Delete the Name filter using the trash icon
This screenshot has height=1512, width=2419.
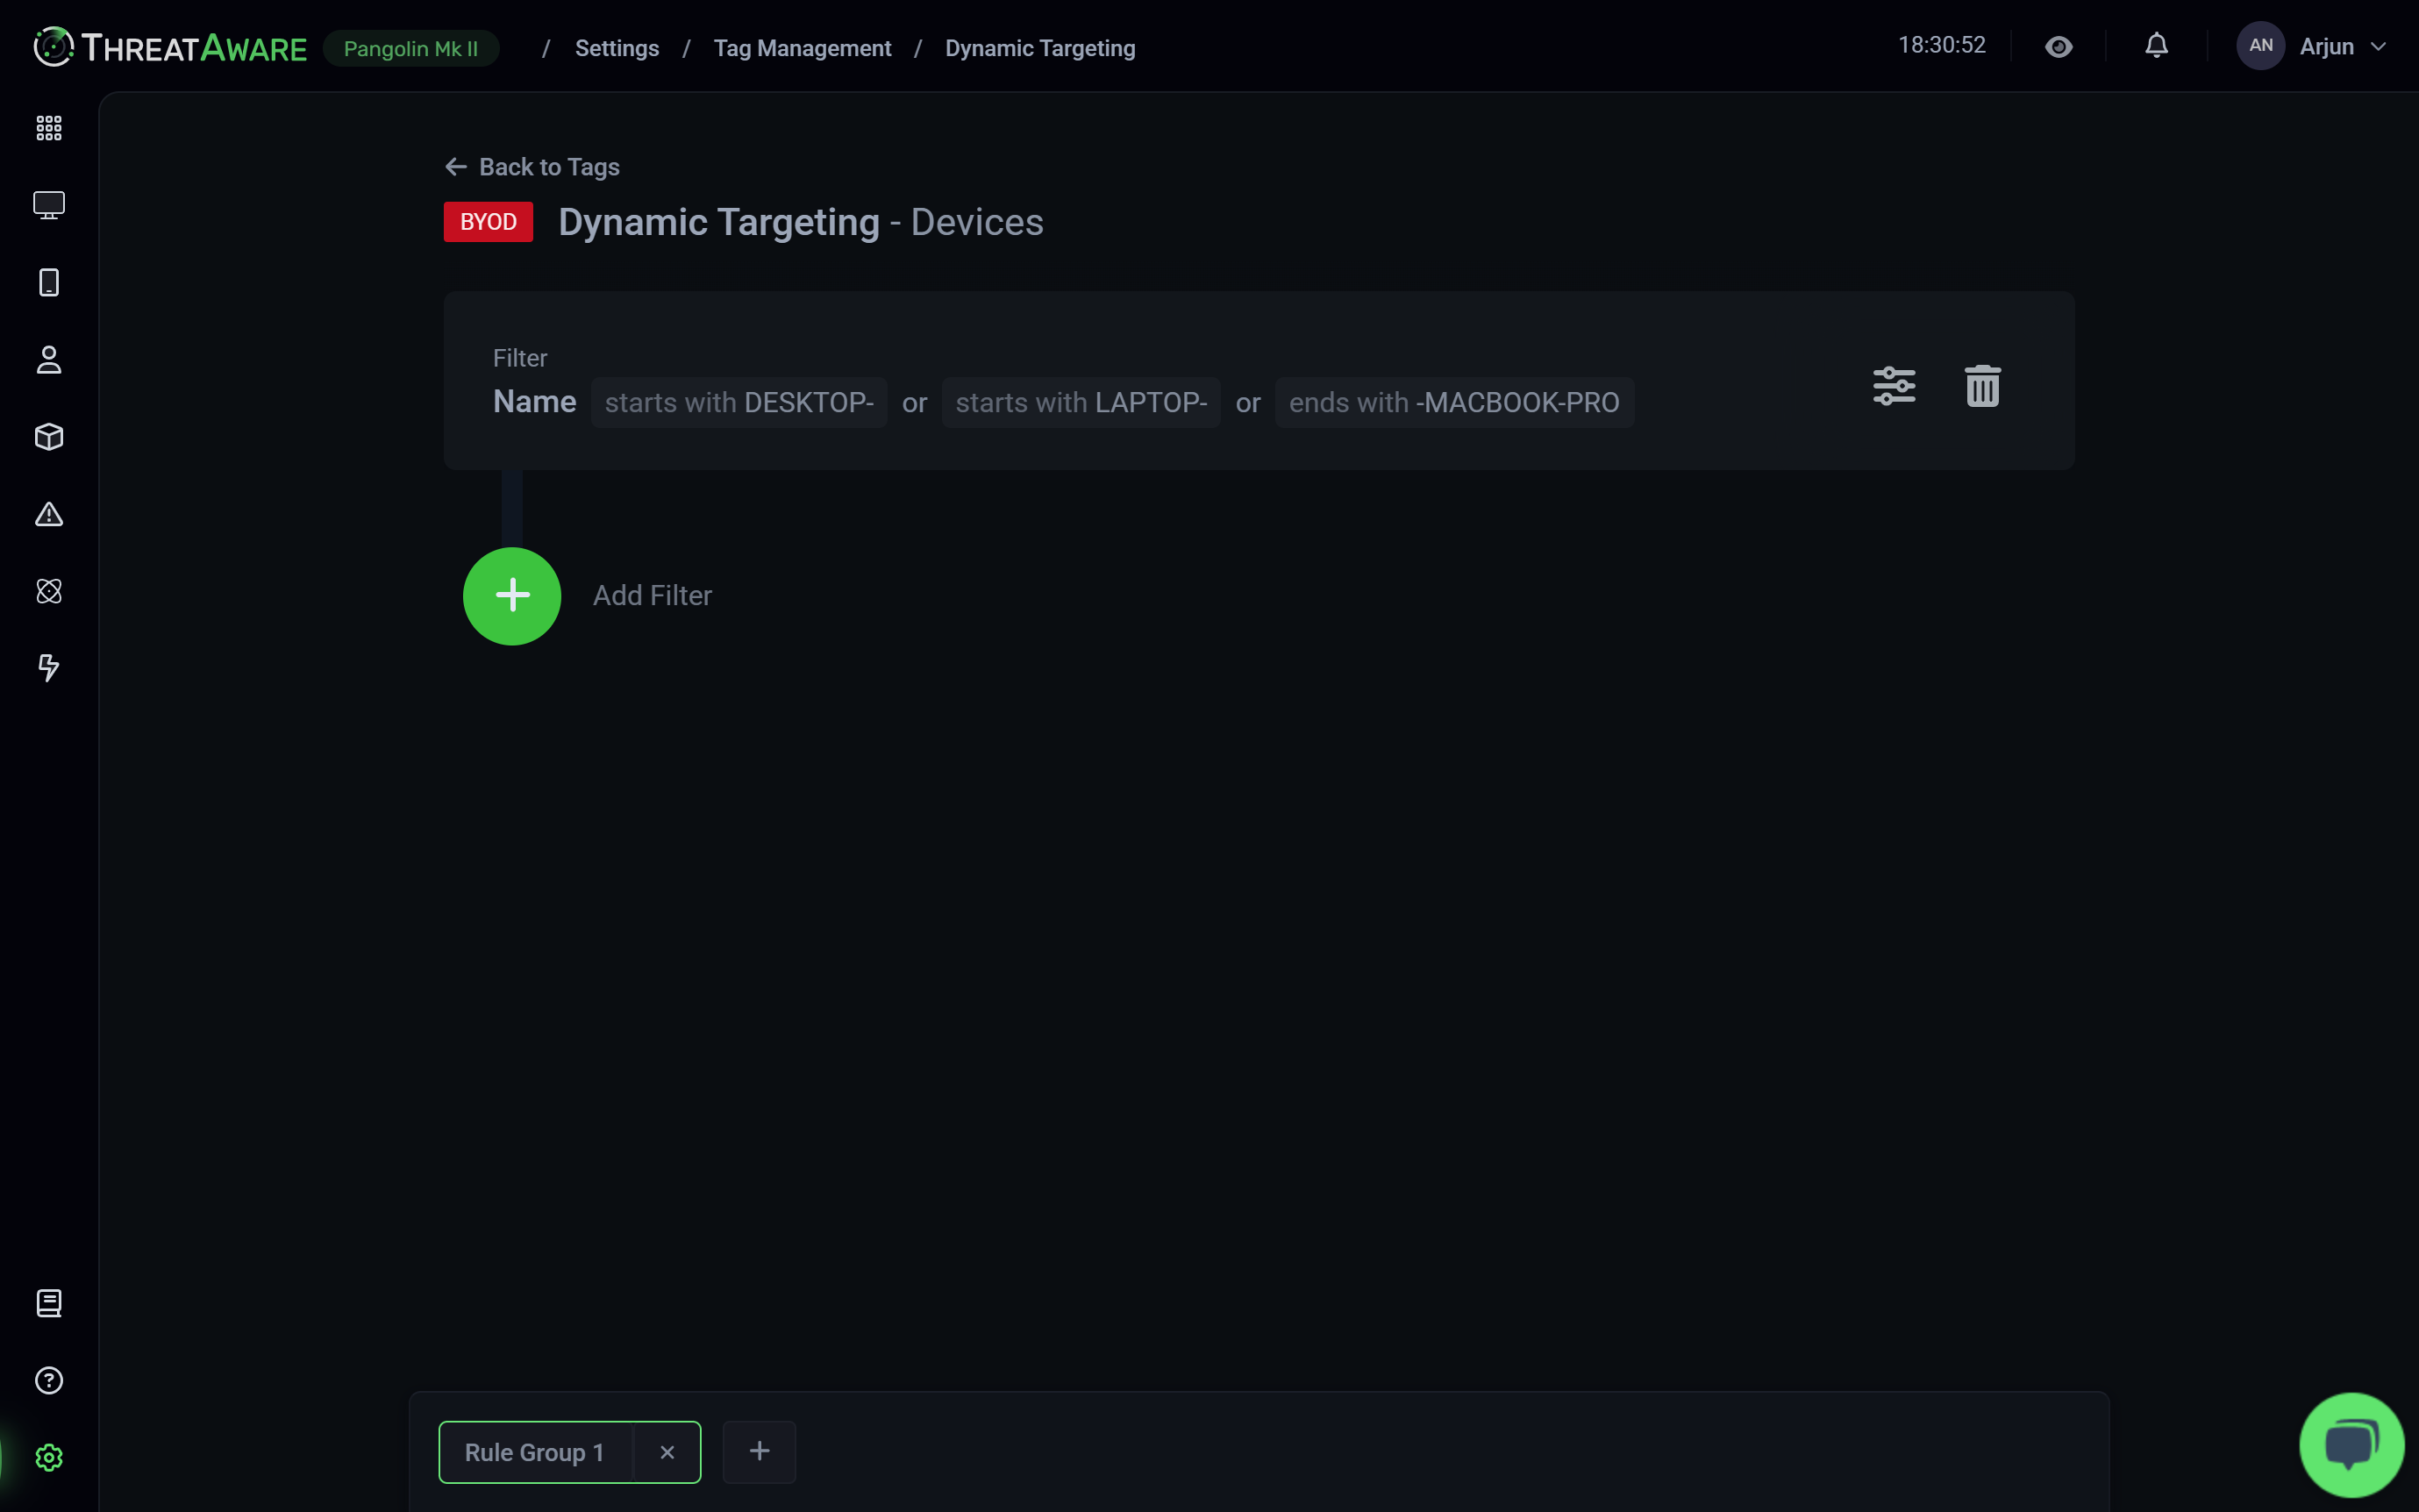pyautogui.click(x=1981, y=385)
